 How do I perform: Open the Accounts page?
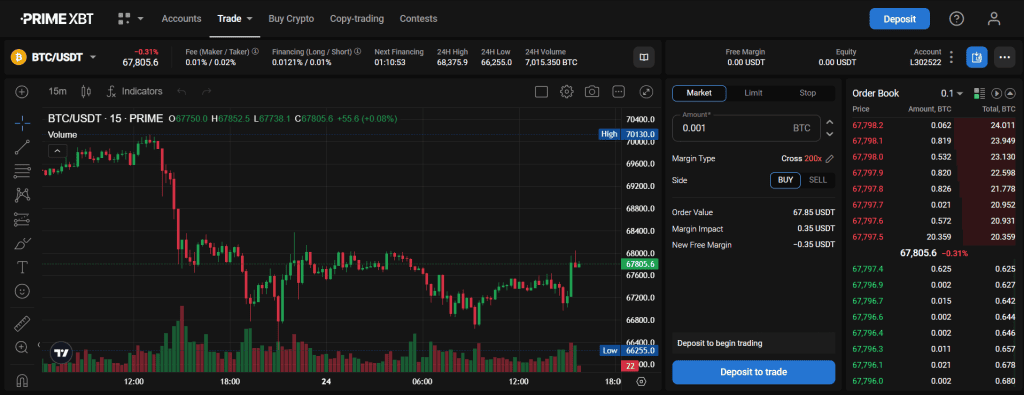point(181,19)
